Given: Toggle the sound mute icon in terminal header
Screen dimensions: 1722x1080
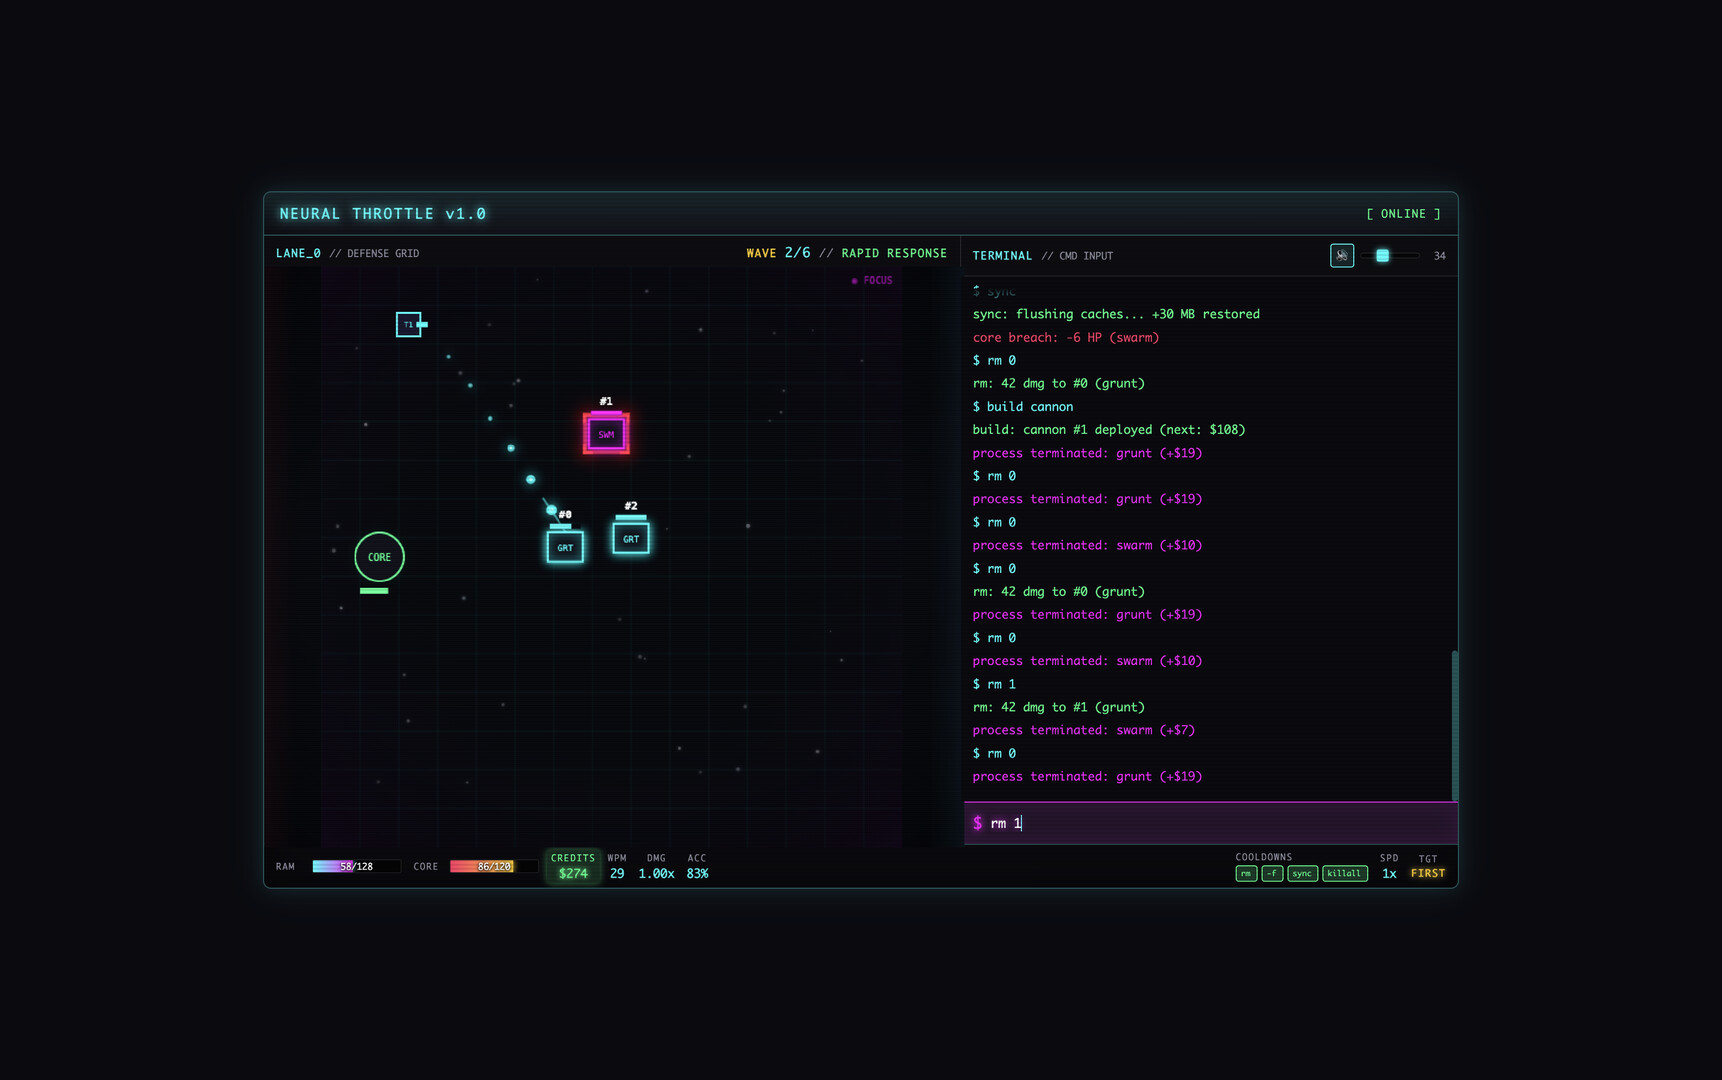Looking at the screenshot, I should pos(1342,256).
